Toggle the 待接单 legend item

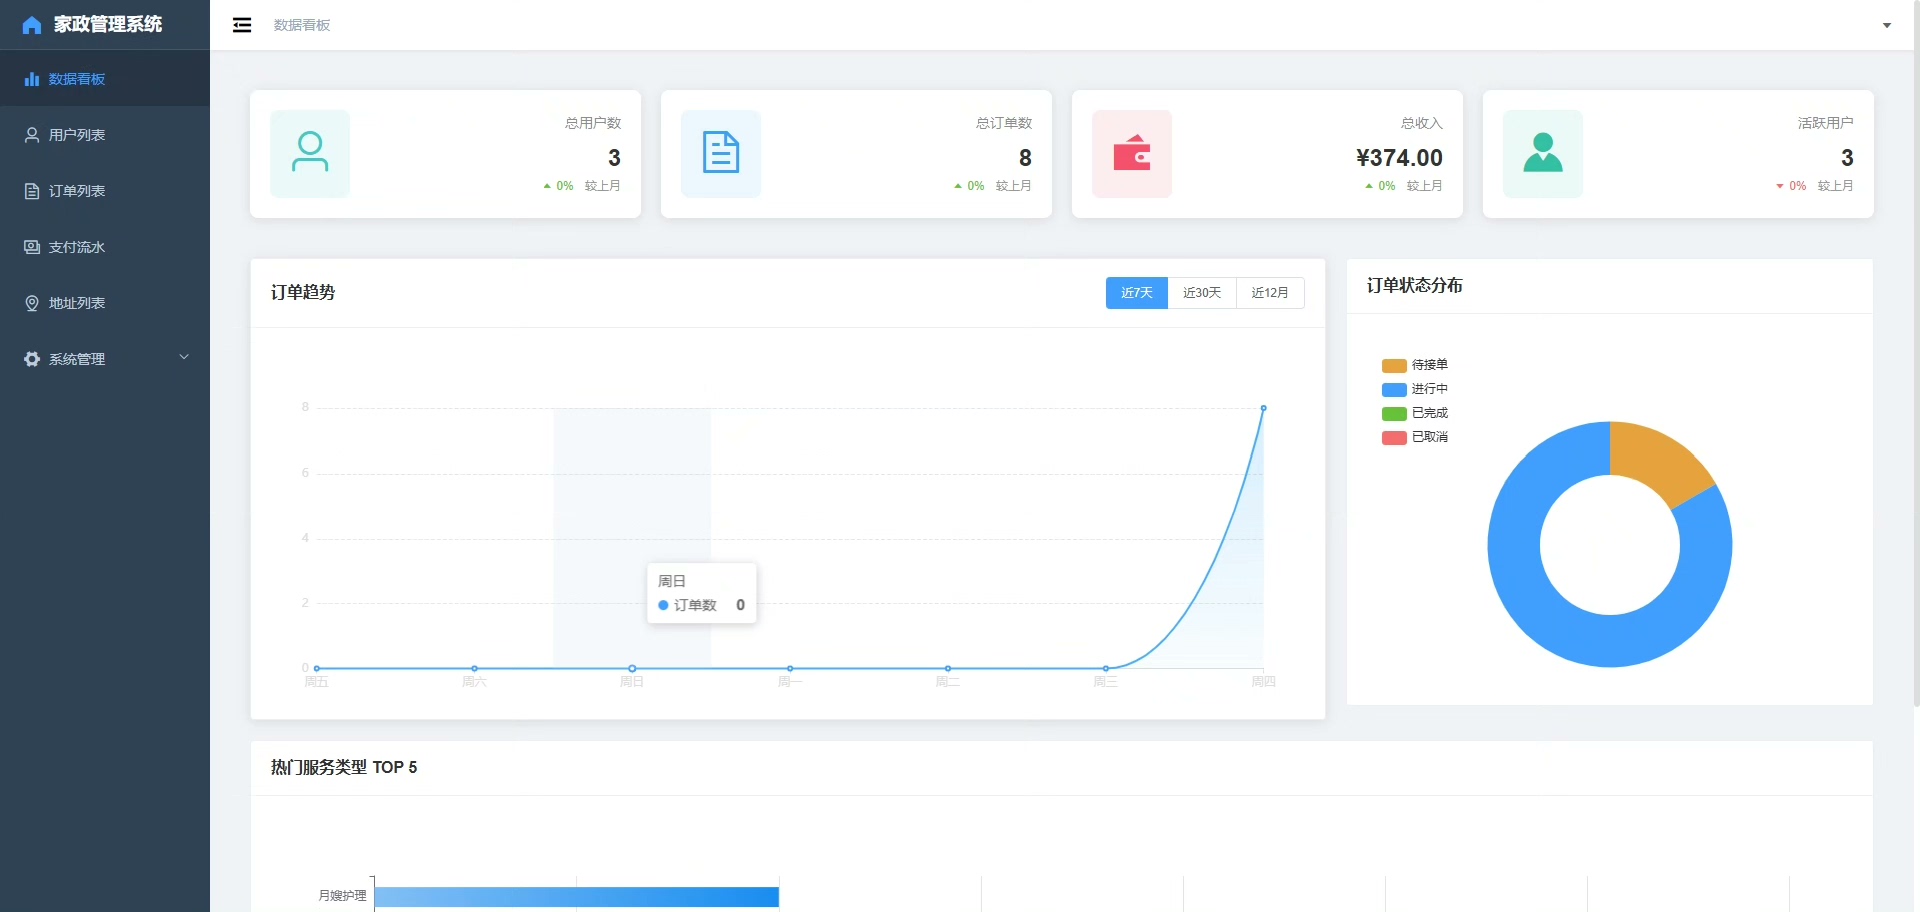pos(1415,365)
